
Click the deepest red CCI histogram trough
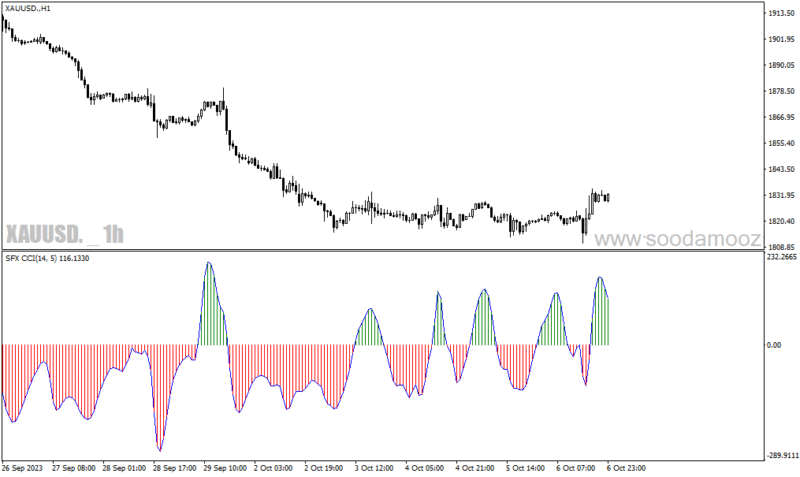click(160, 448)
